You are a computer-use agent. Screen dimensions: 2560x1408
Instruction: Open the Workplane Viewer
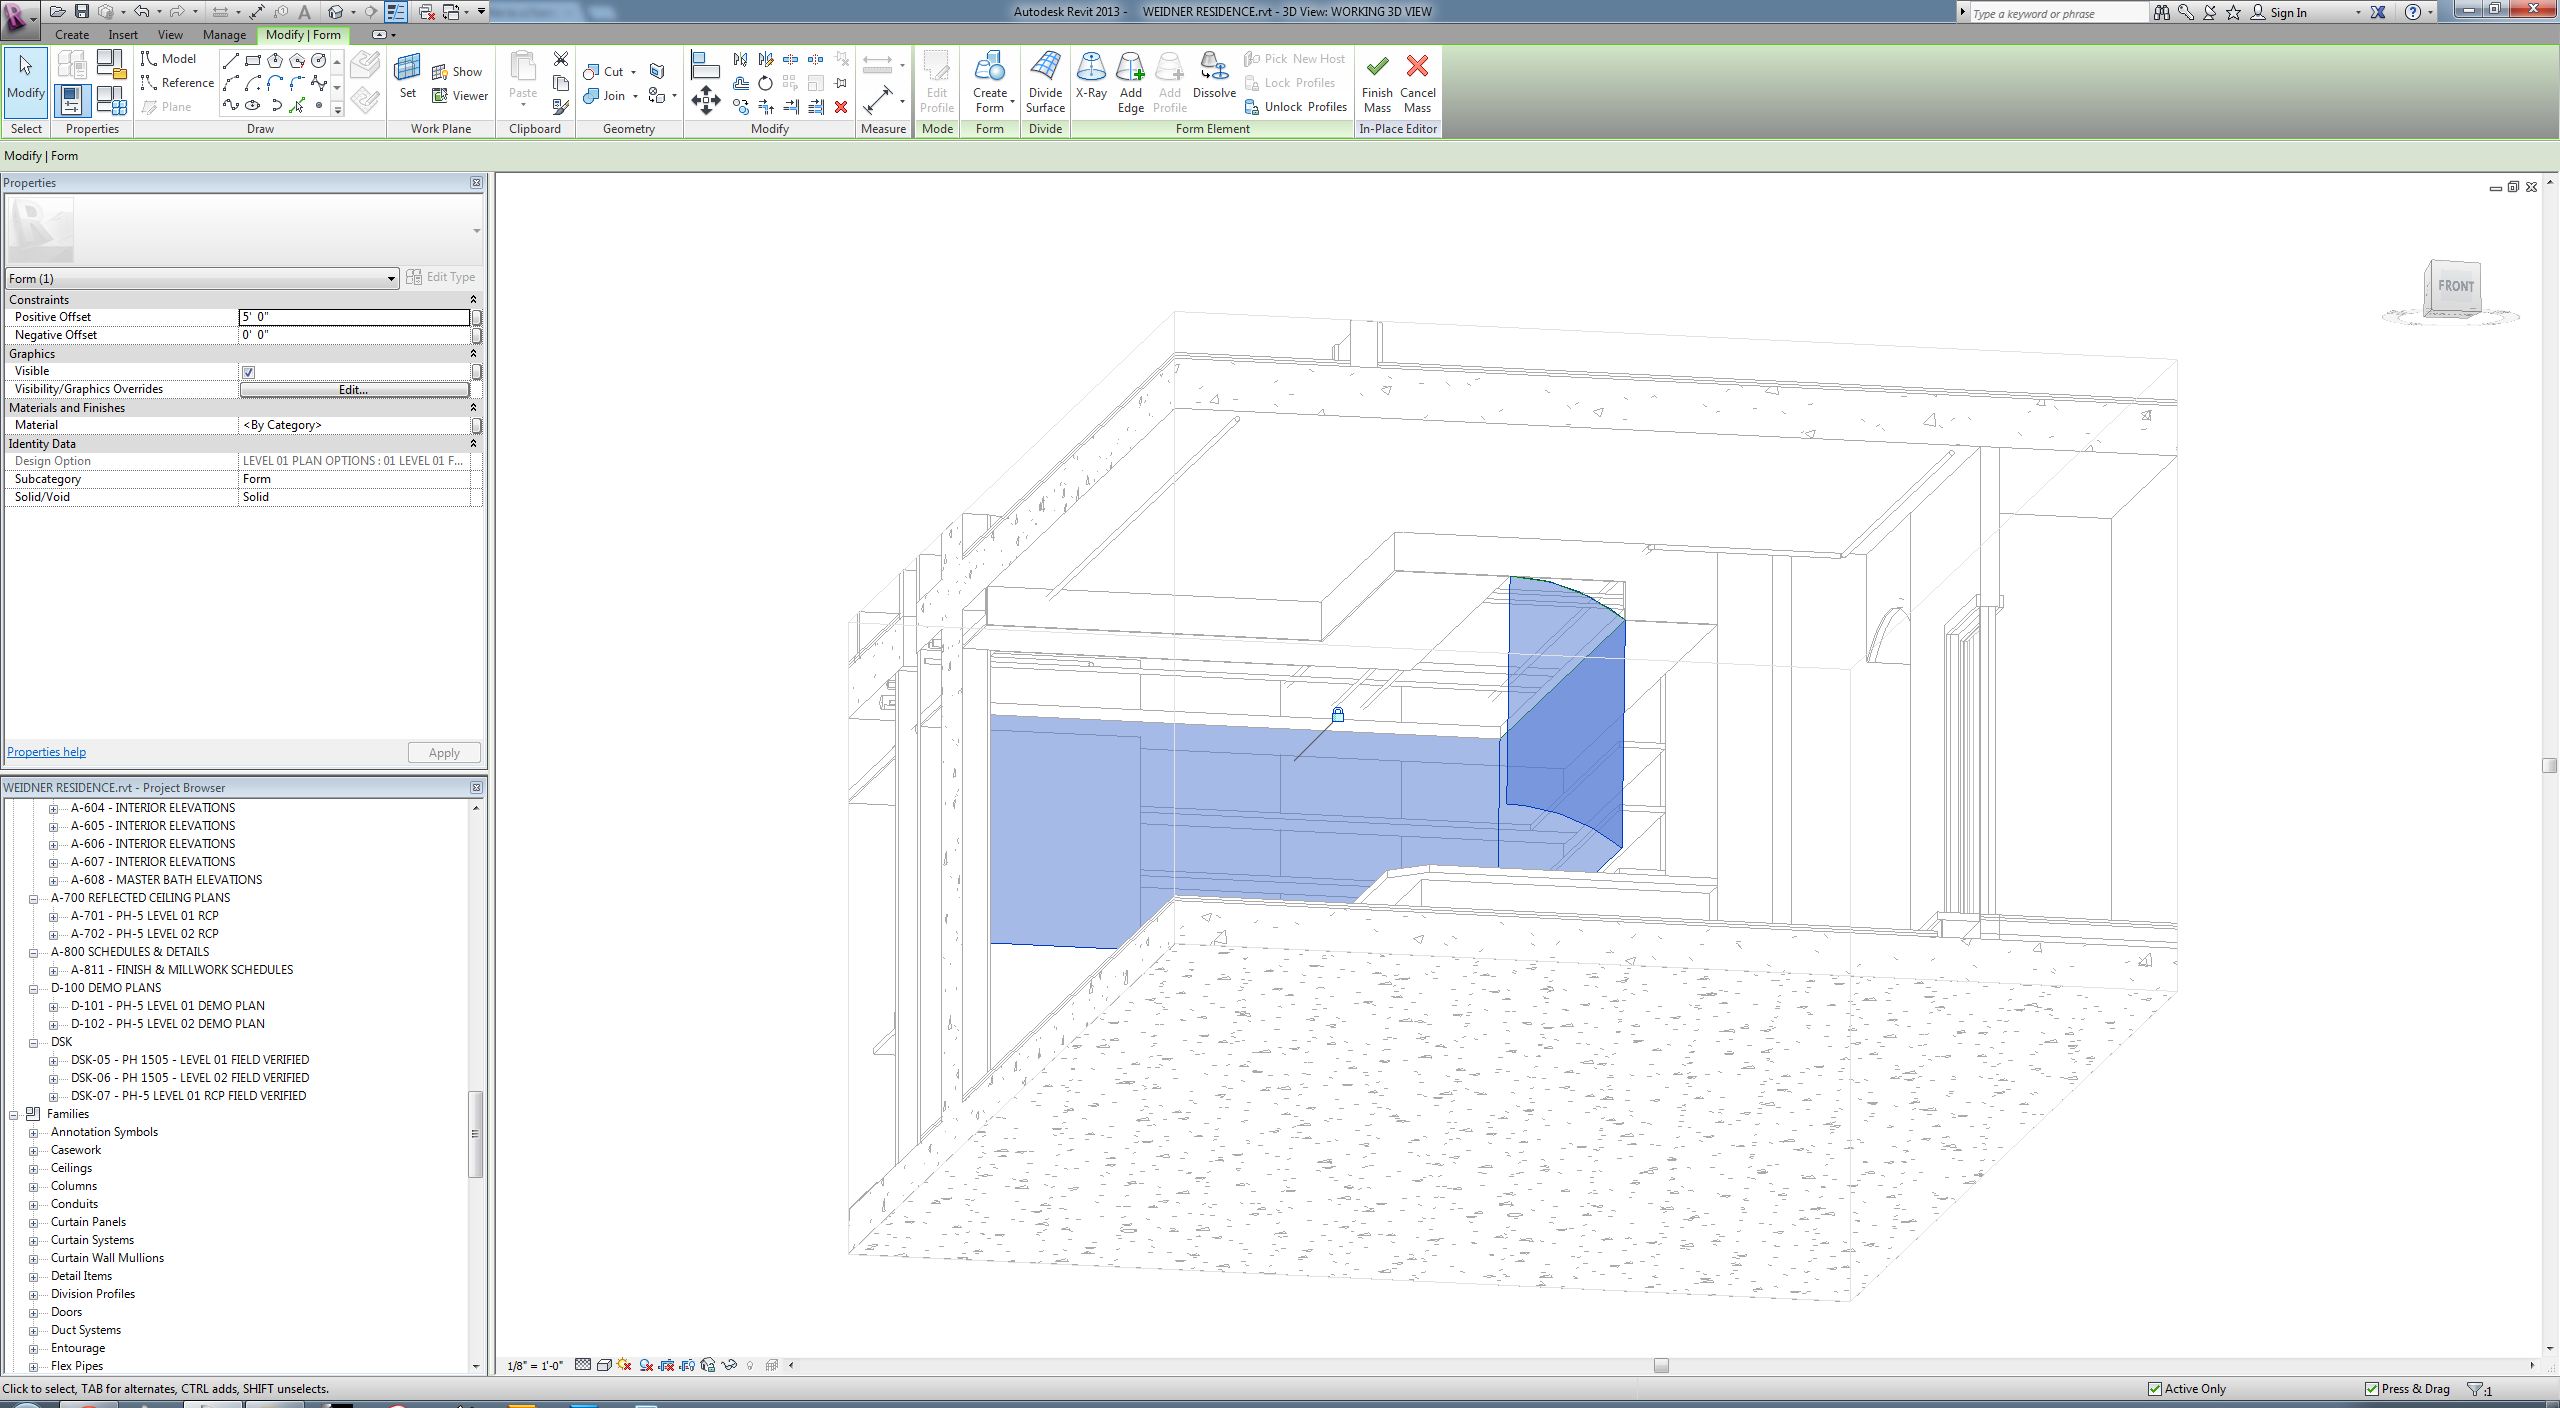(460, 96)
